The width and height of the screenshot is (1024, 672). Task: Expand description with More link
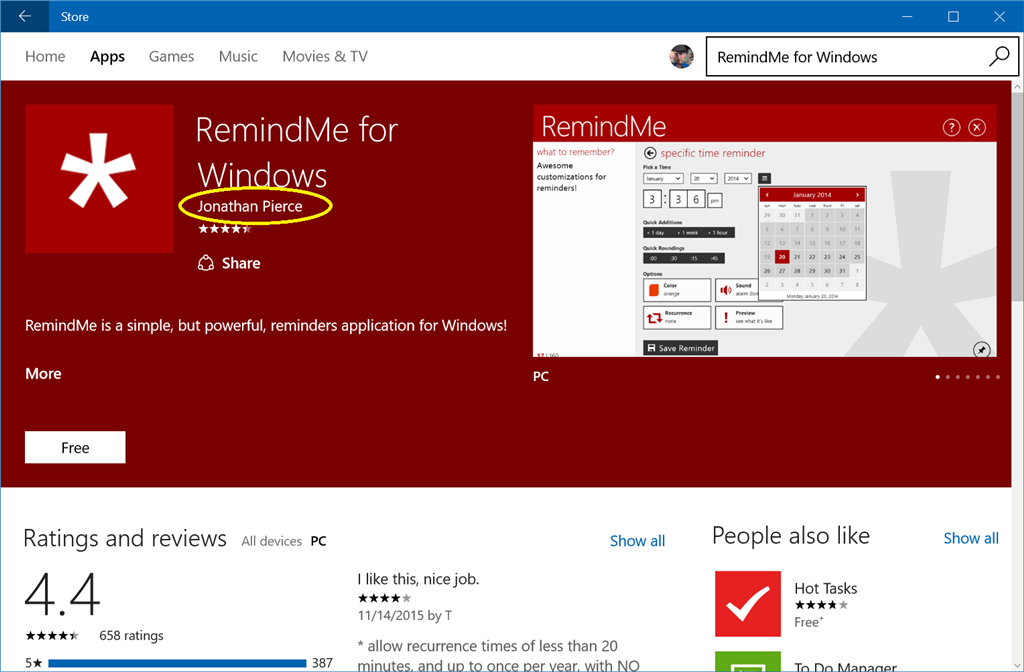point(43,374)
